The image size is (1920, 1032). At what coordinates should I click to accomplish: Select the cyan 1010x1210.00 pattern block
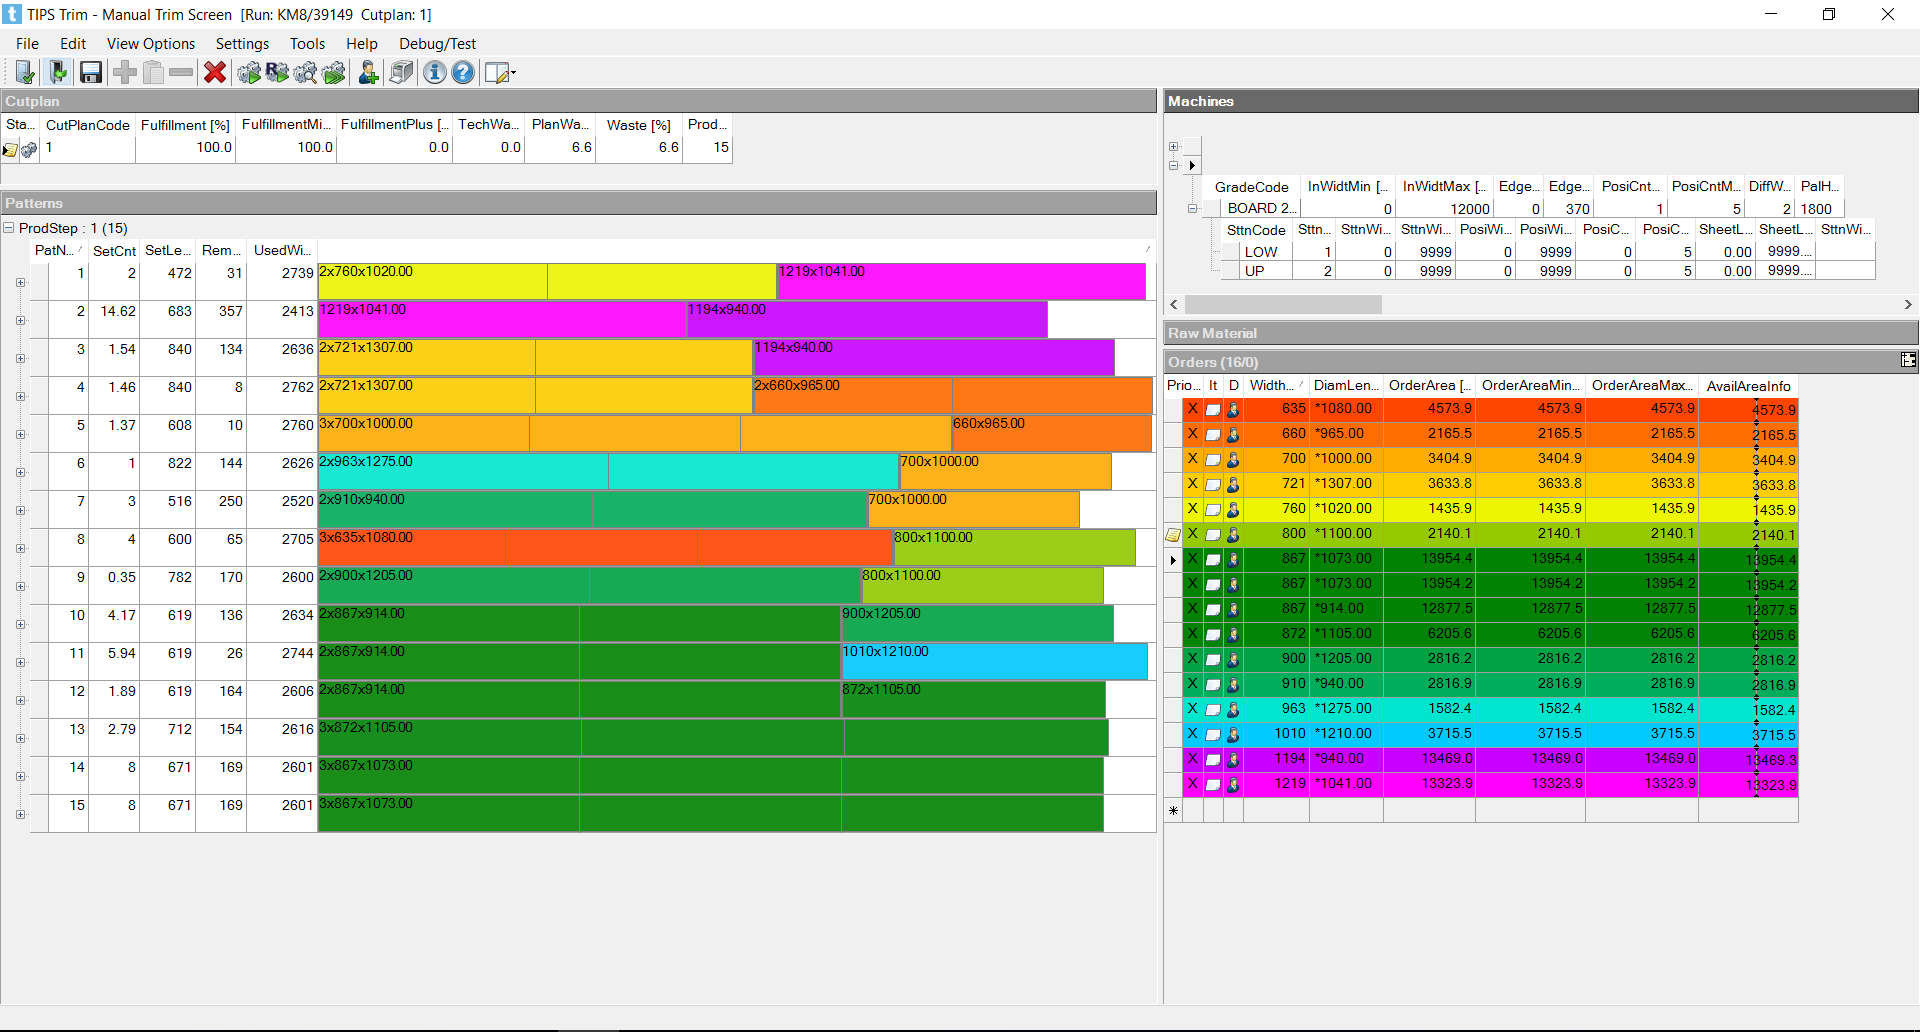(x=994, y=662)
